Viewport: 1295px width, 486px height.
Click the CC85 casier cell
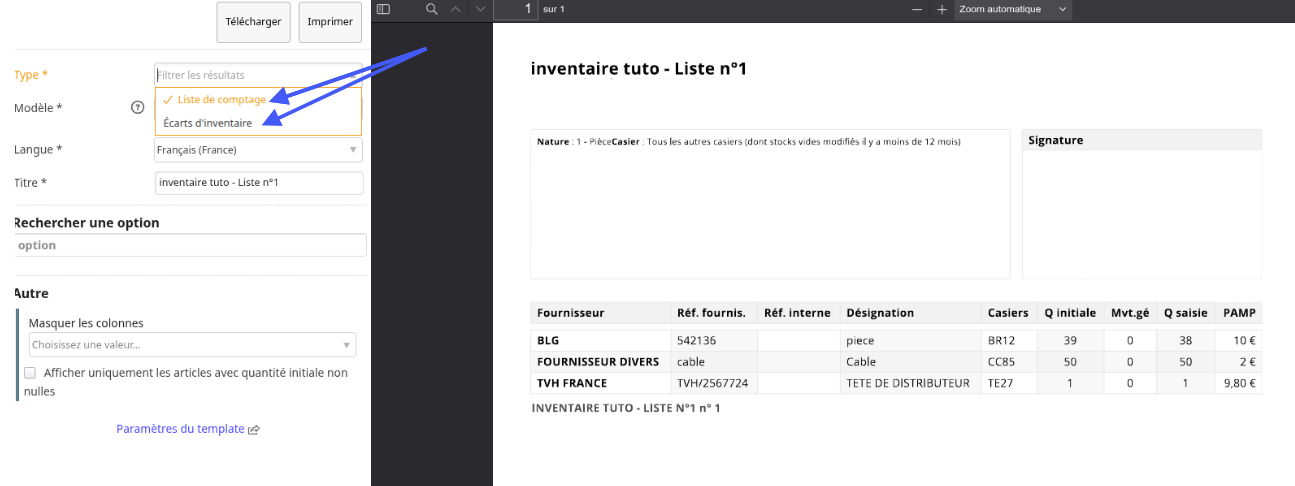pyautogui.click(x=1008, y=362)
